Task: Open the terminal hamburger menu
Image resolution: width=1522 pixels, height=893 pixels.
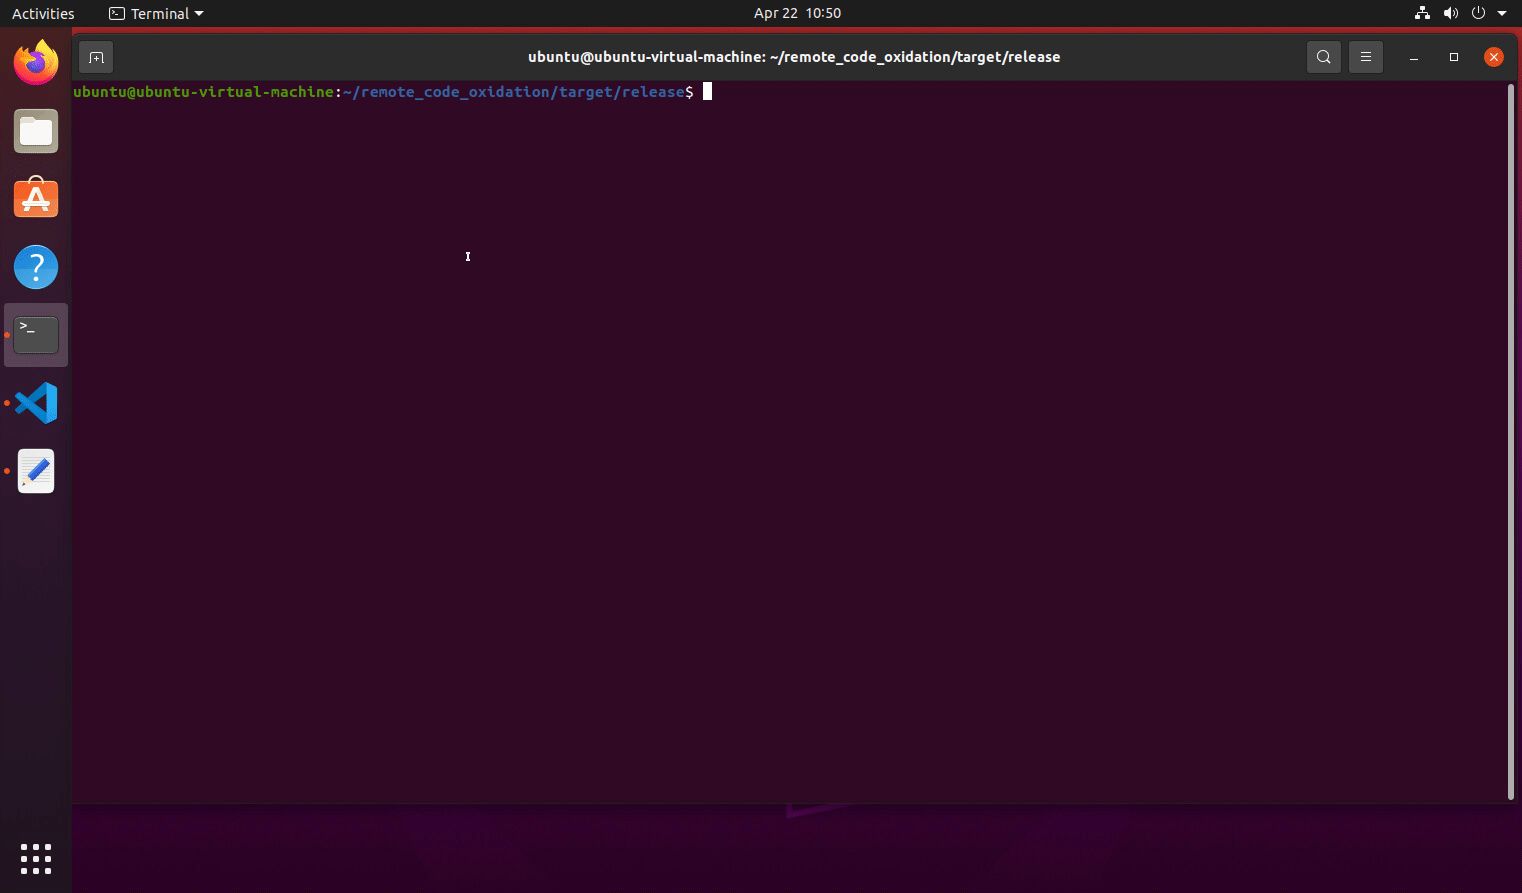Action: pyautogui.click(x=1365, y=57)
